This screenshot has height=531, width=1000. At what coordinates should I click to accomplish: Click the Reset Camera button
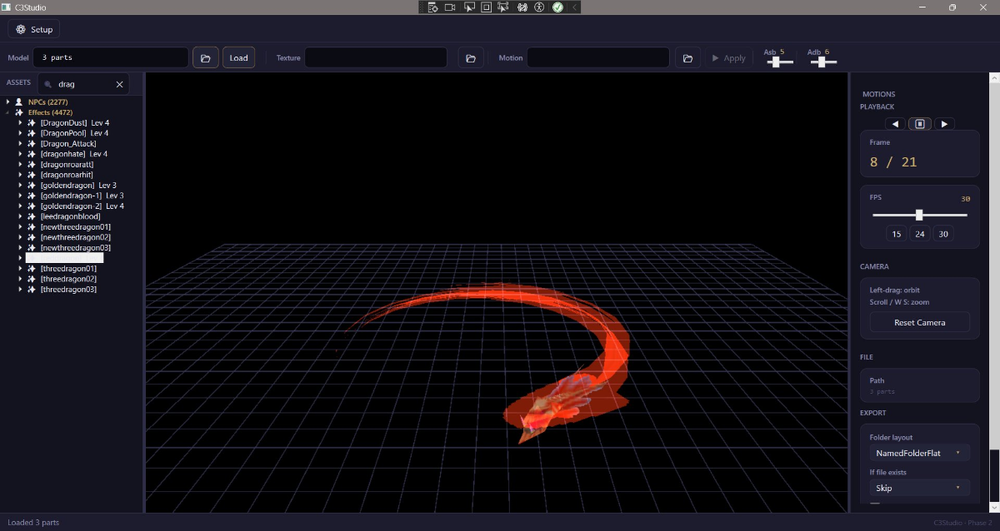(920, 323)
